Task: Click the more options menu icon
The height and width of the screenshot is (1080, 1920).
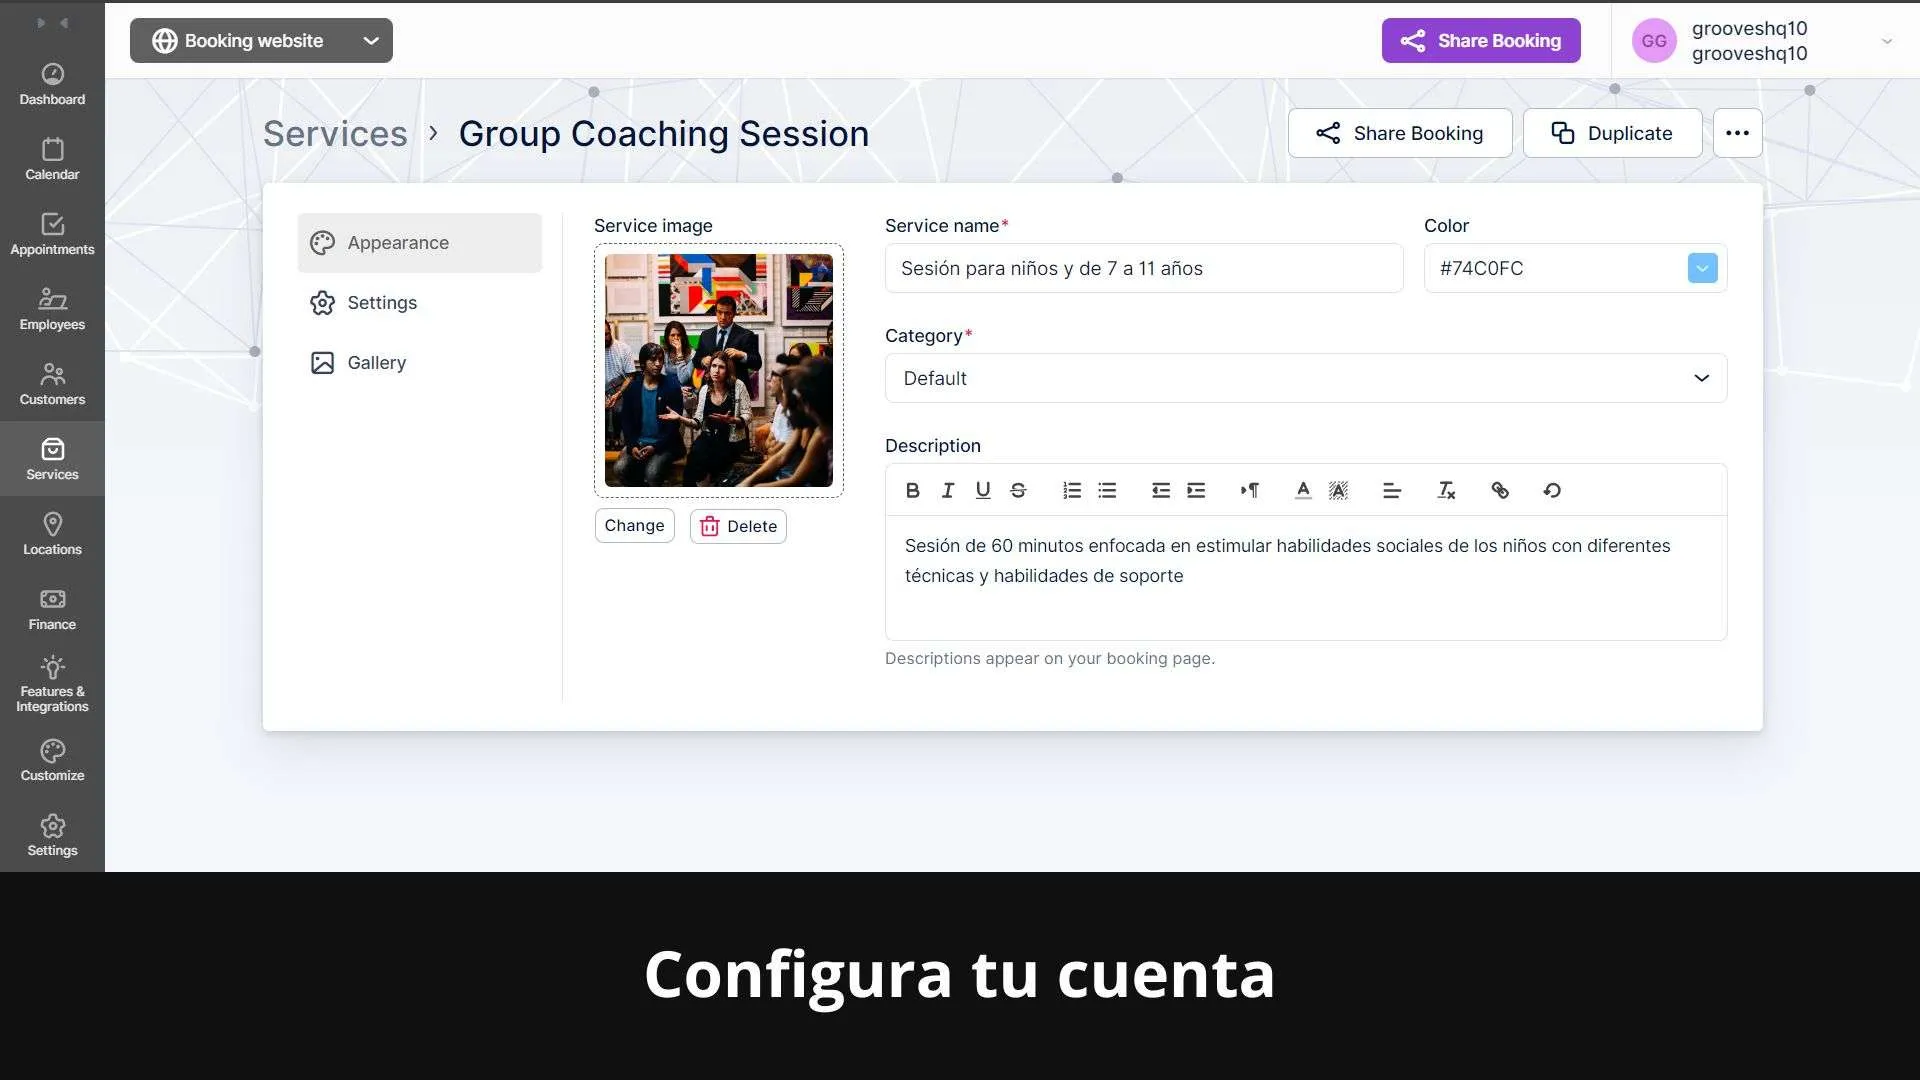Action: (1739, 132)
